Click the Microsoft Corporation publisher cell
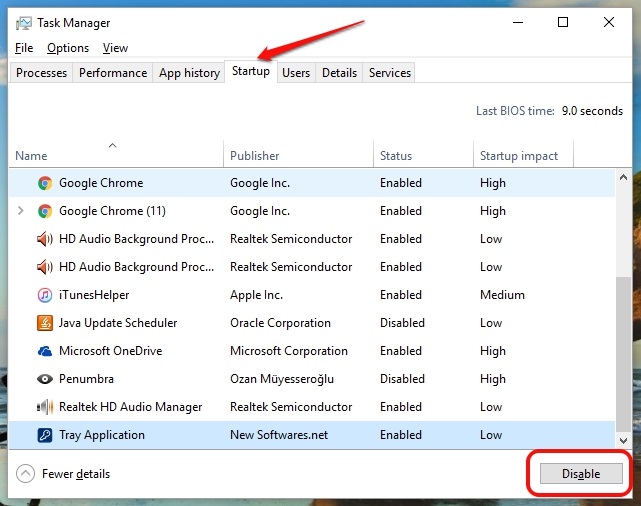 pyautogui.click(x=289, y=351)
